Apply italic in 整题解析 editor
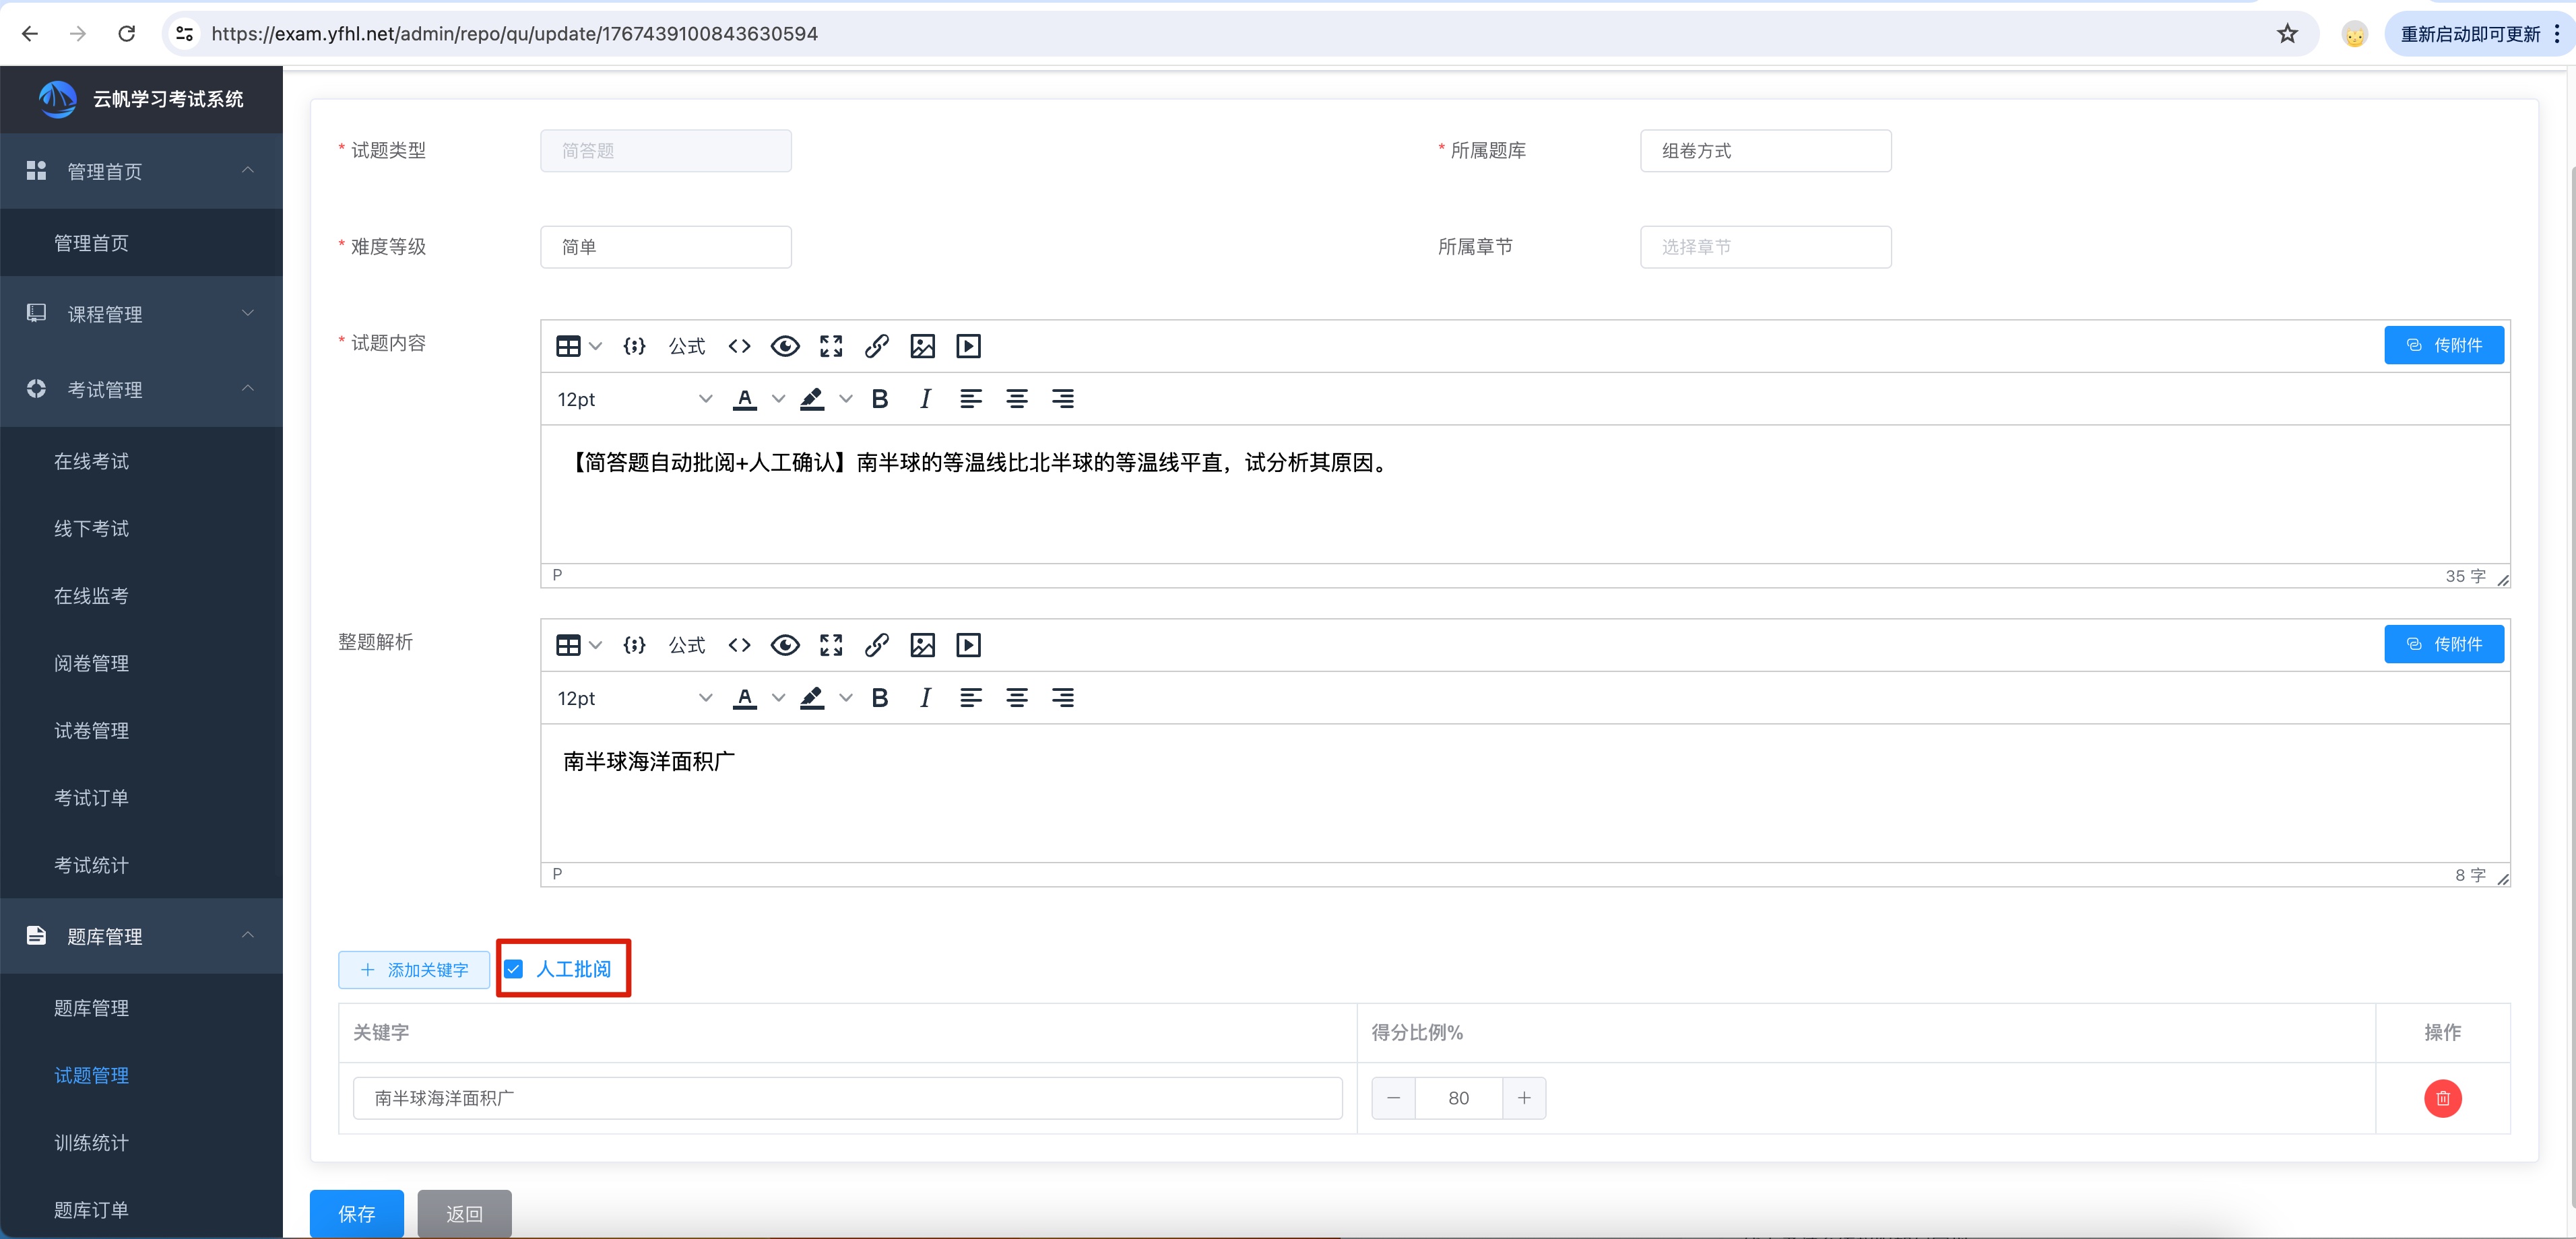 point(926,698)
